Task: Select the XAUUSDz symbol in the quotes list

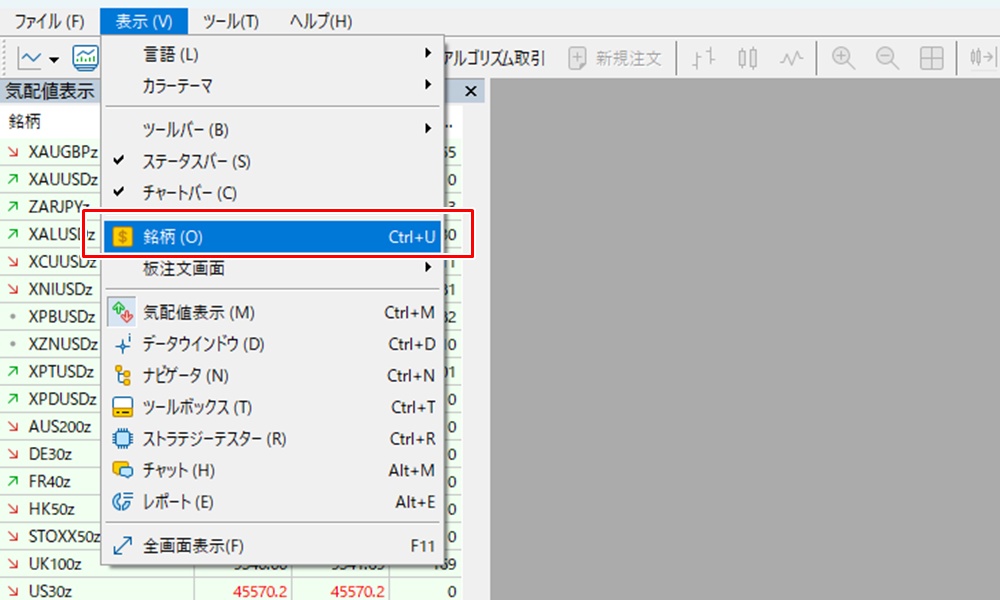Action: point(60,180)
